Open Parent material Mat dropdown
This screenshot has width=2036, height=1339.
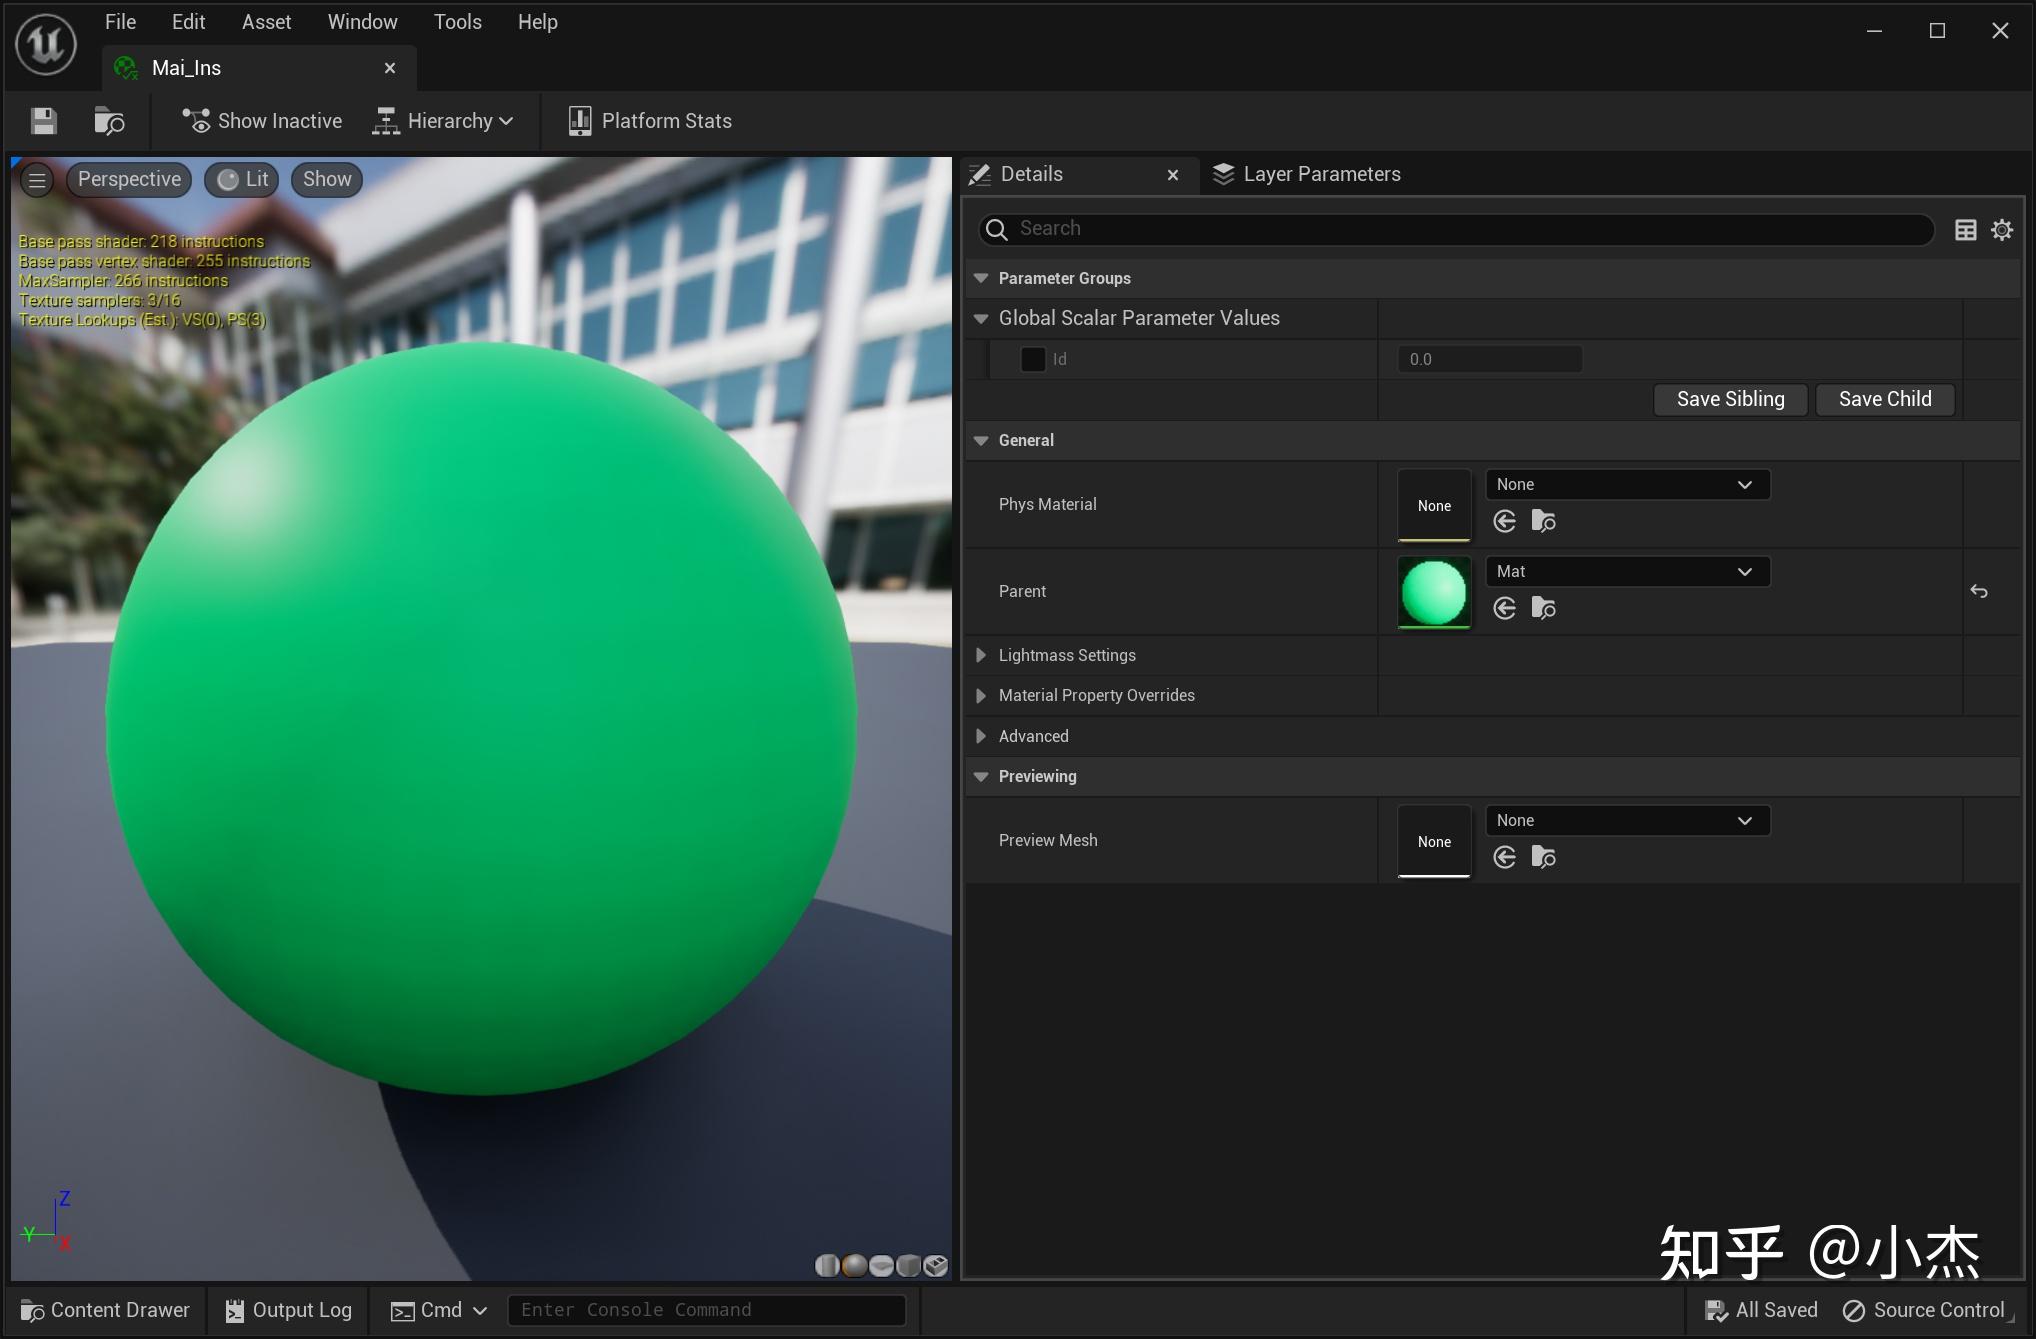click(1627, 571)
